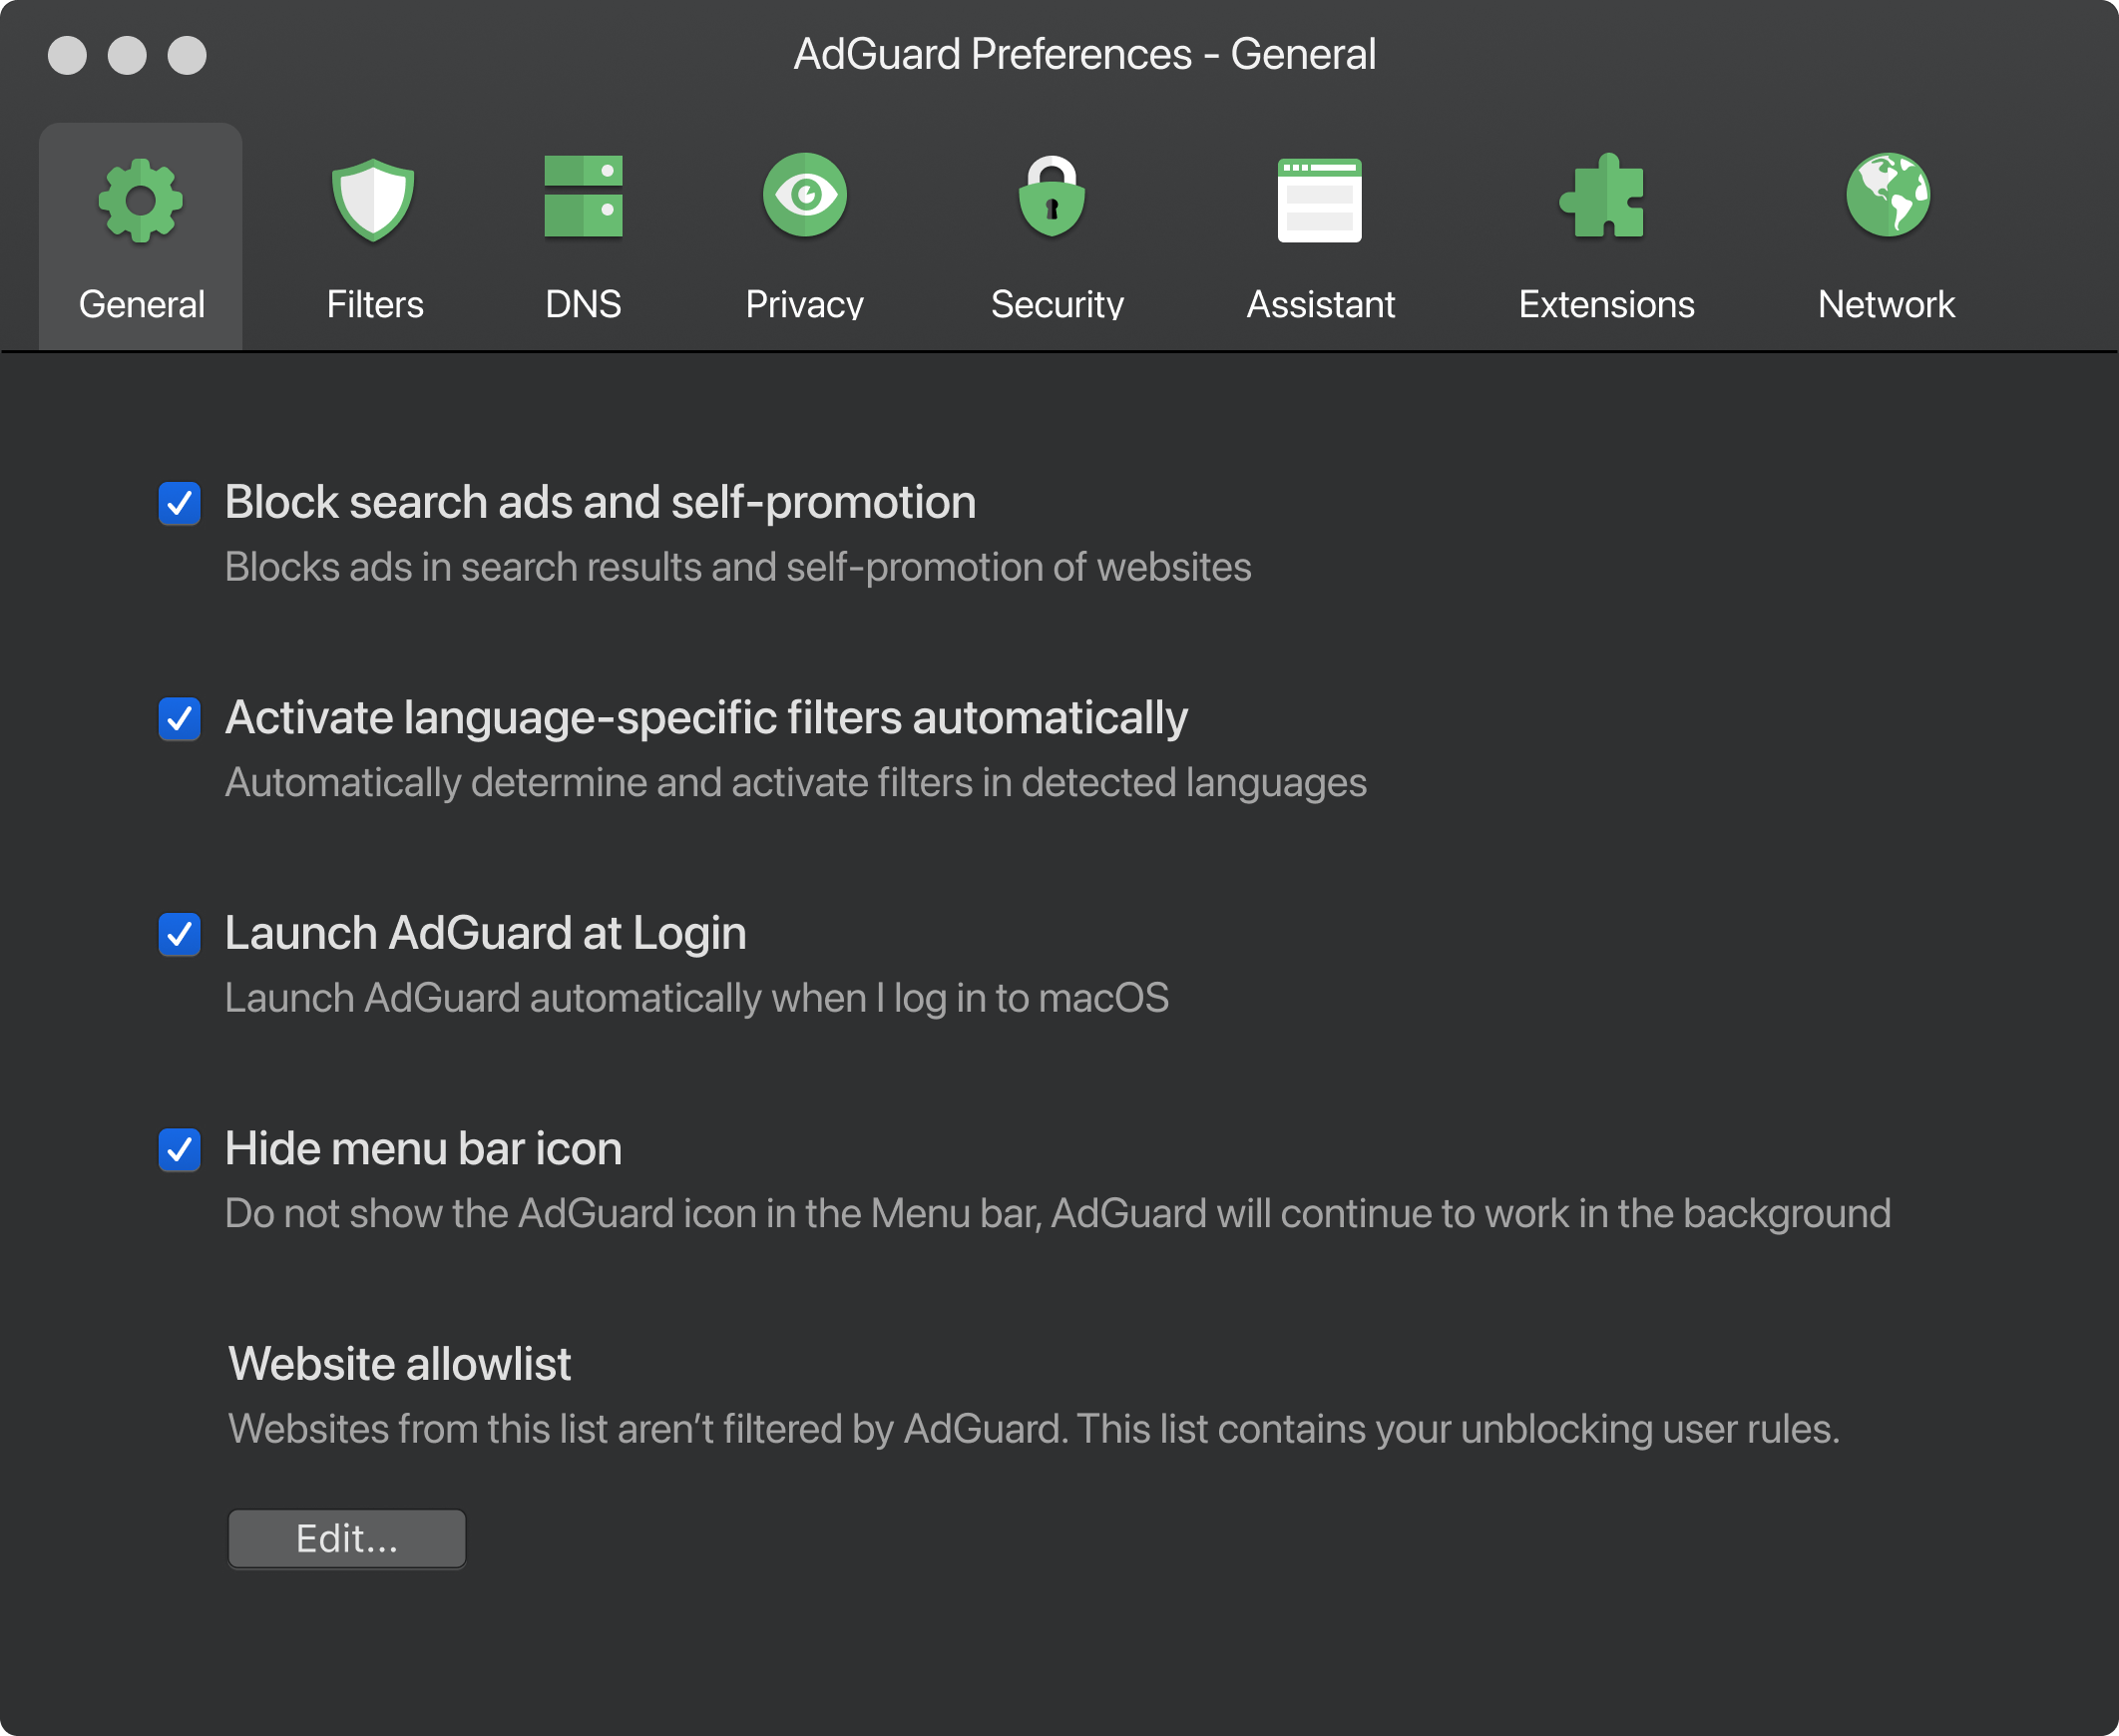Image resolution: width=2119 pixels, height=1736 pixels.
Task: Click the Security padlock icon
Action: (1052, 197)
